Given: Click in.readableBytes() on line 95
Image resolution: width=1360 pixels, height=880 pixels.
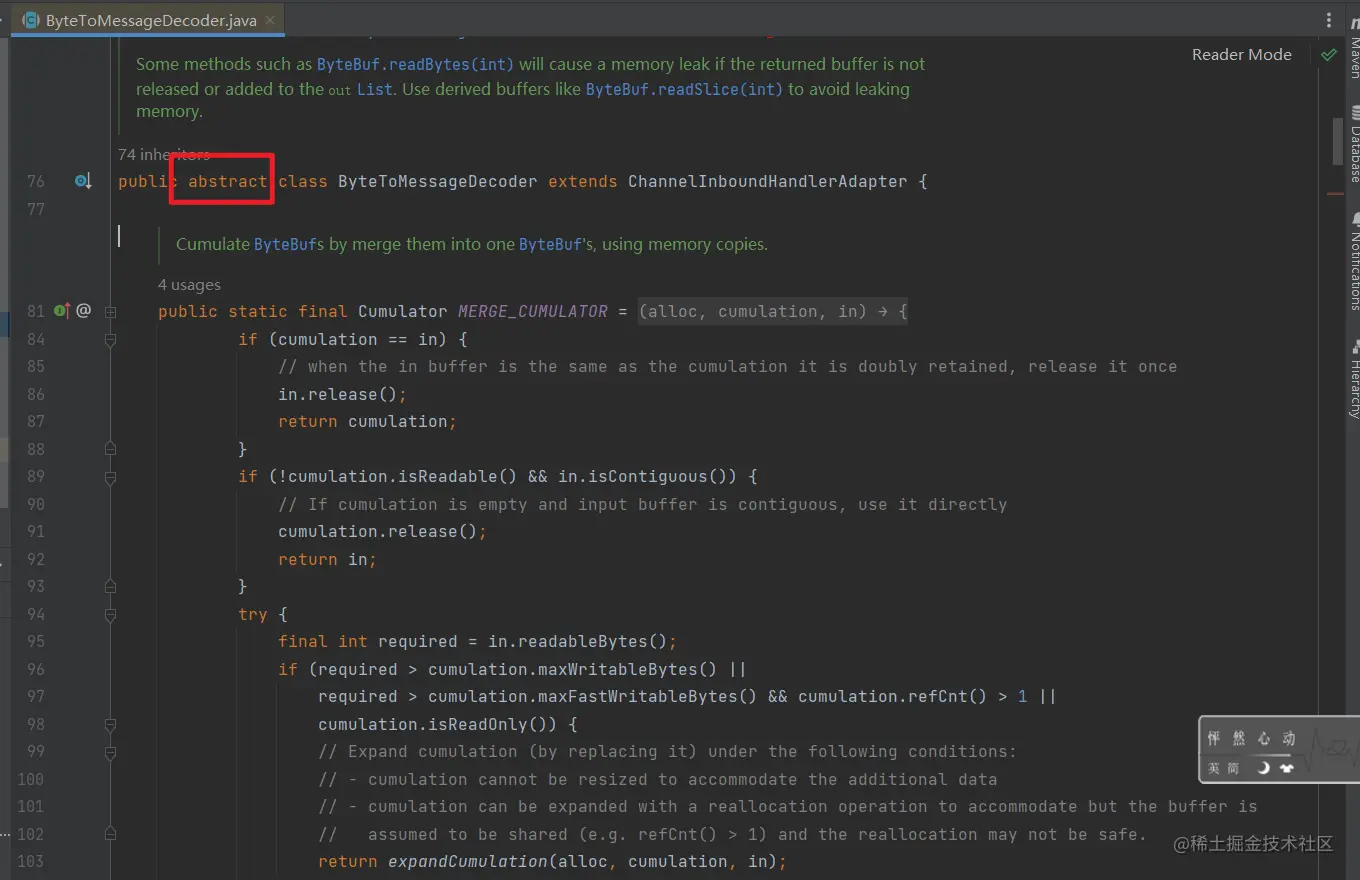Looking at the screenshot, I should (578, 641).
